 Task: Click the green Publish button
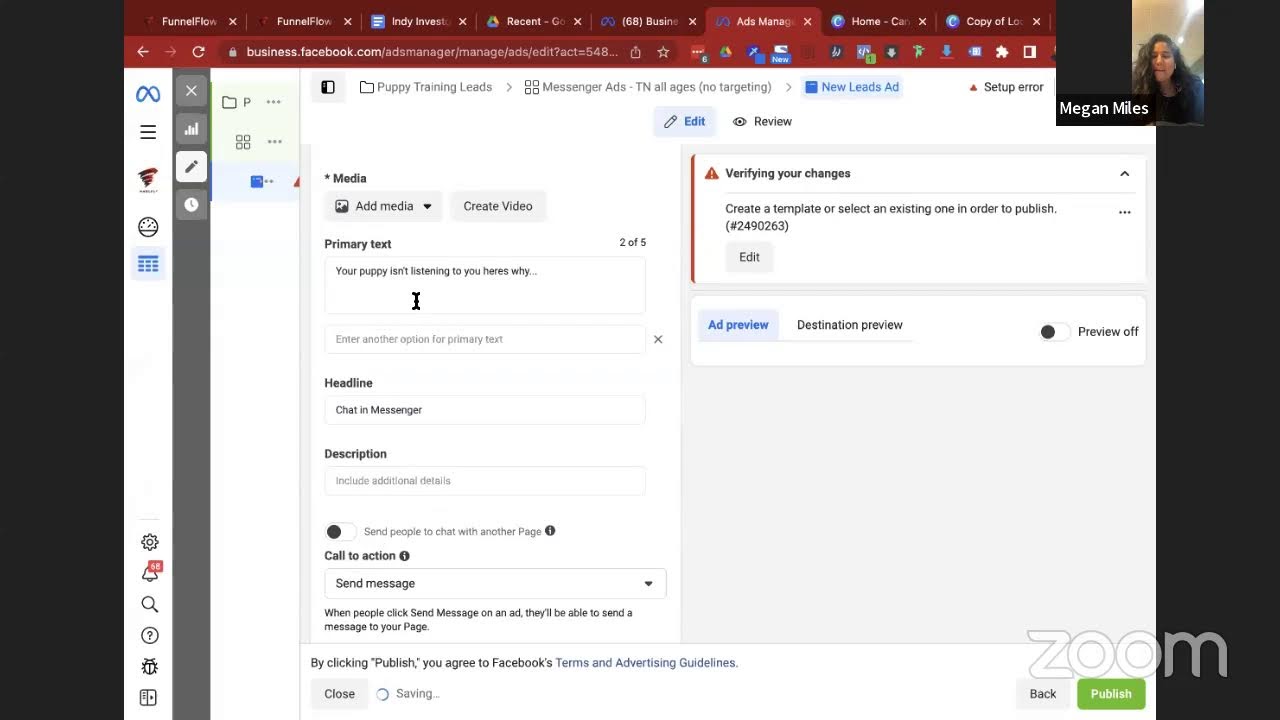pos(1110,694)
